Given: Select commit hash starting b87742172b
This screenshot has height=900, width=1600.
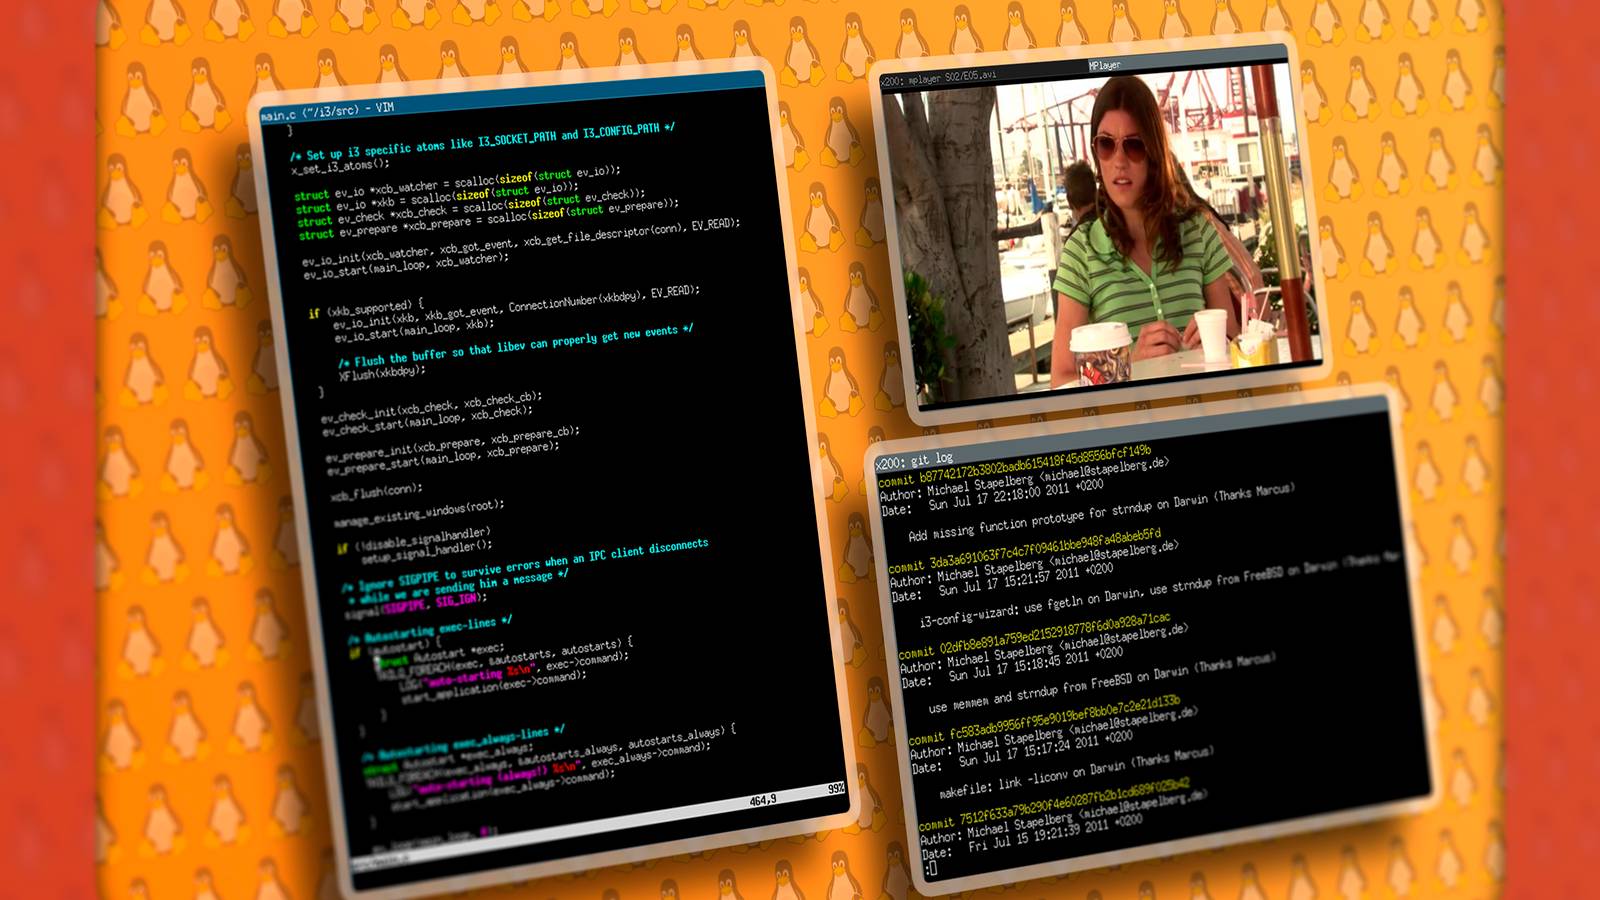Looking at the screenshot, I should point(1036,463).
